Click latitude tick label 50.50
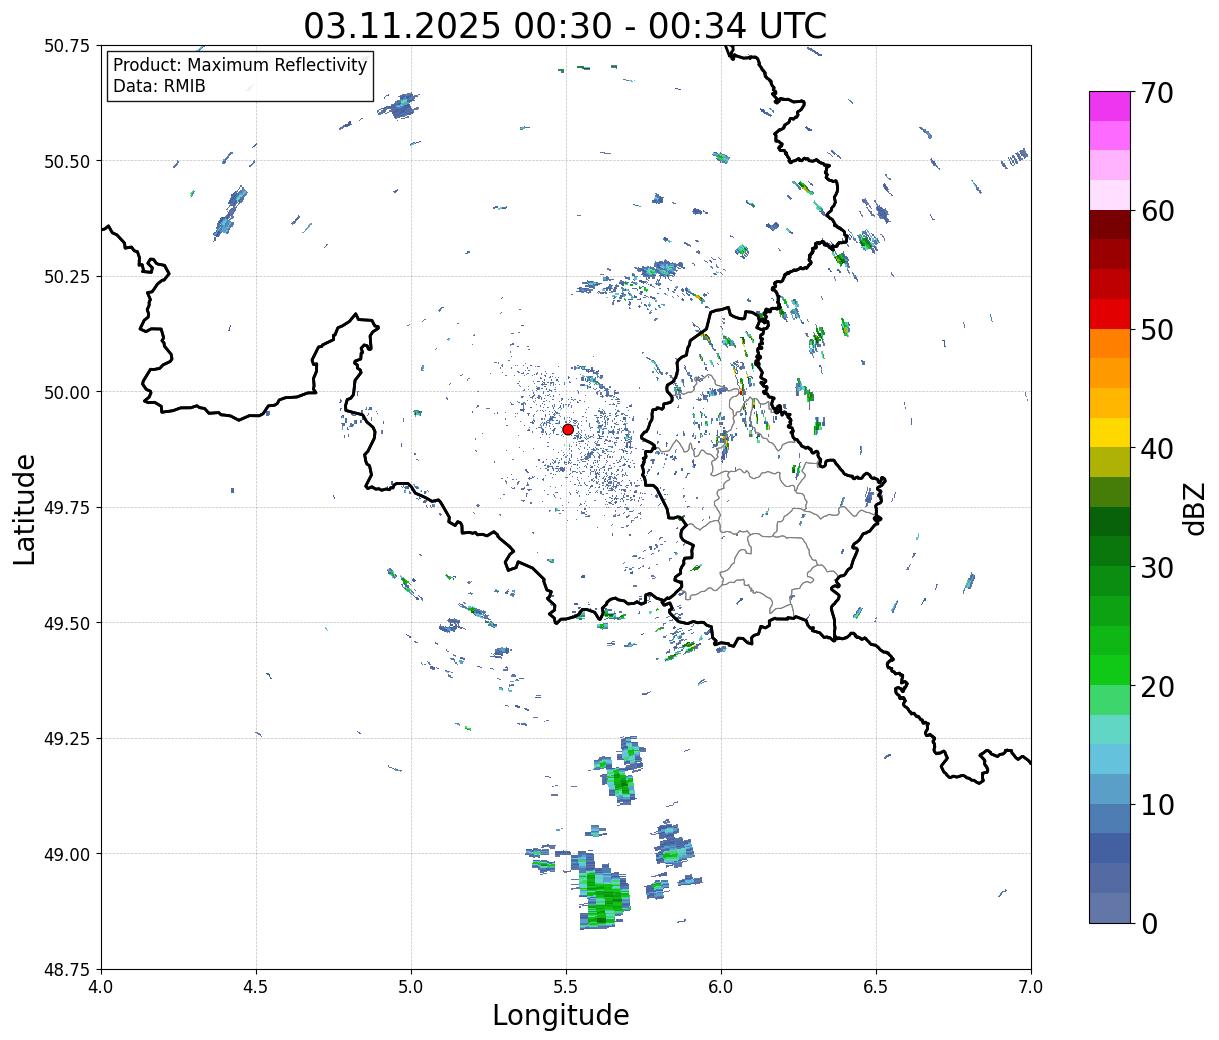The height and width of the screenshot is (1040, 1219). [67, 161]
